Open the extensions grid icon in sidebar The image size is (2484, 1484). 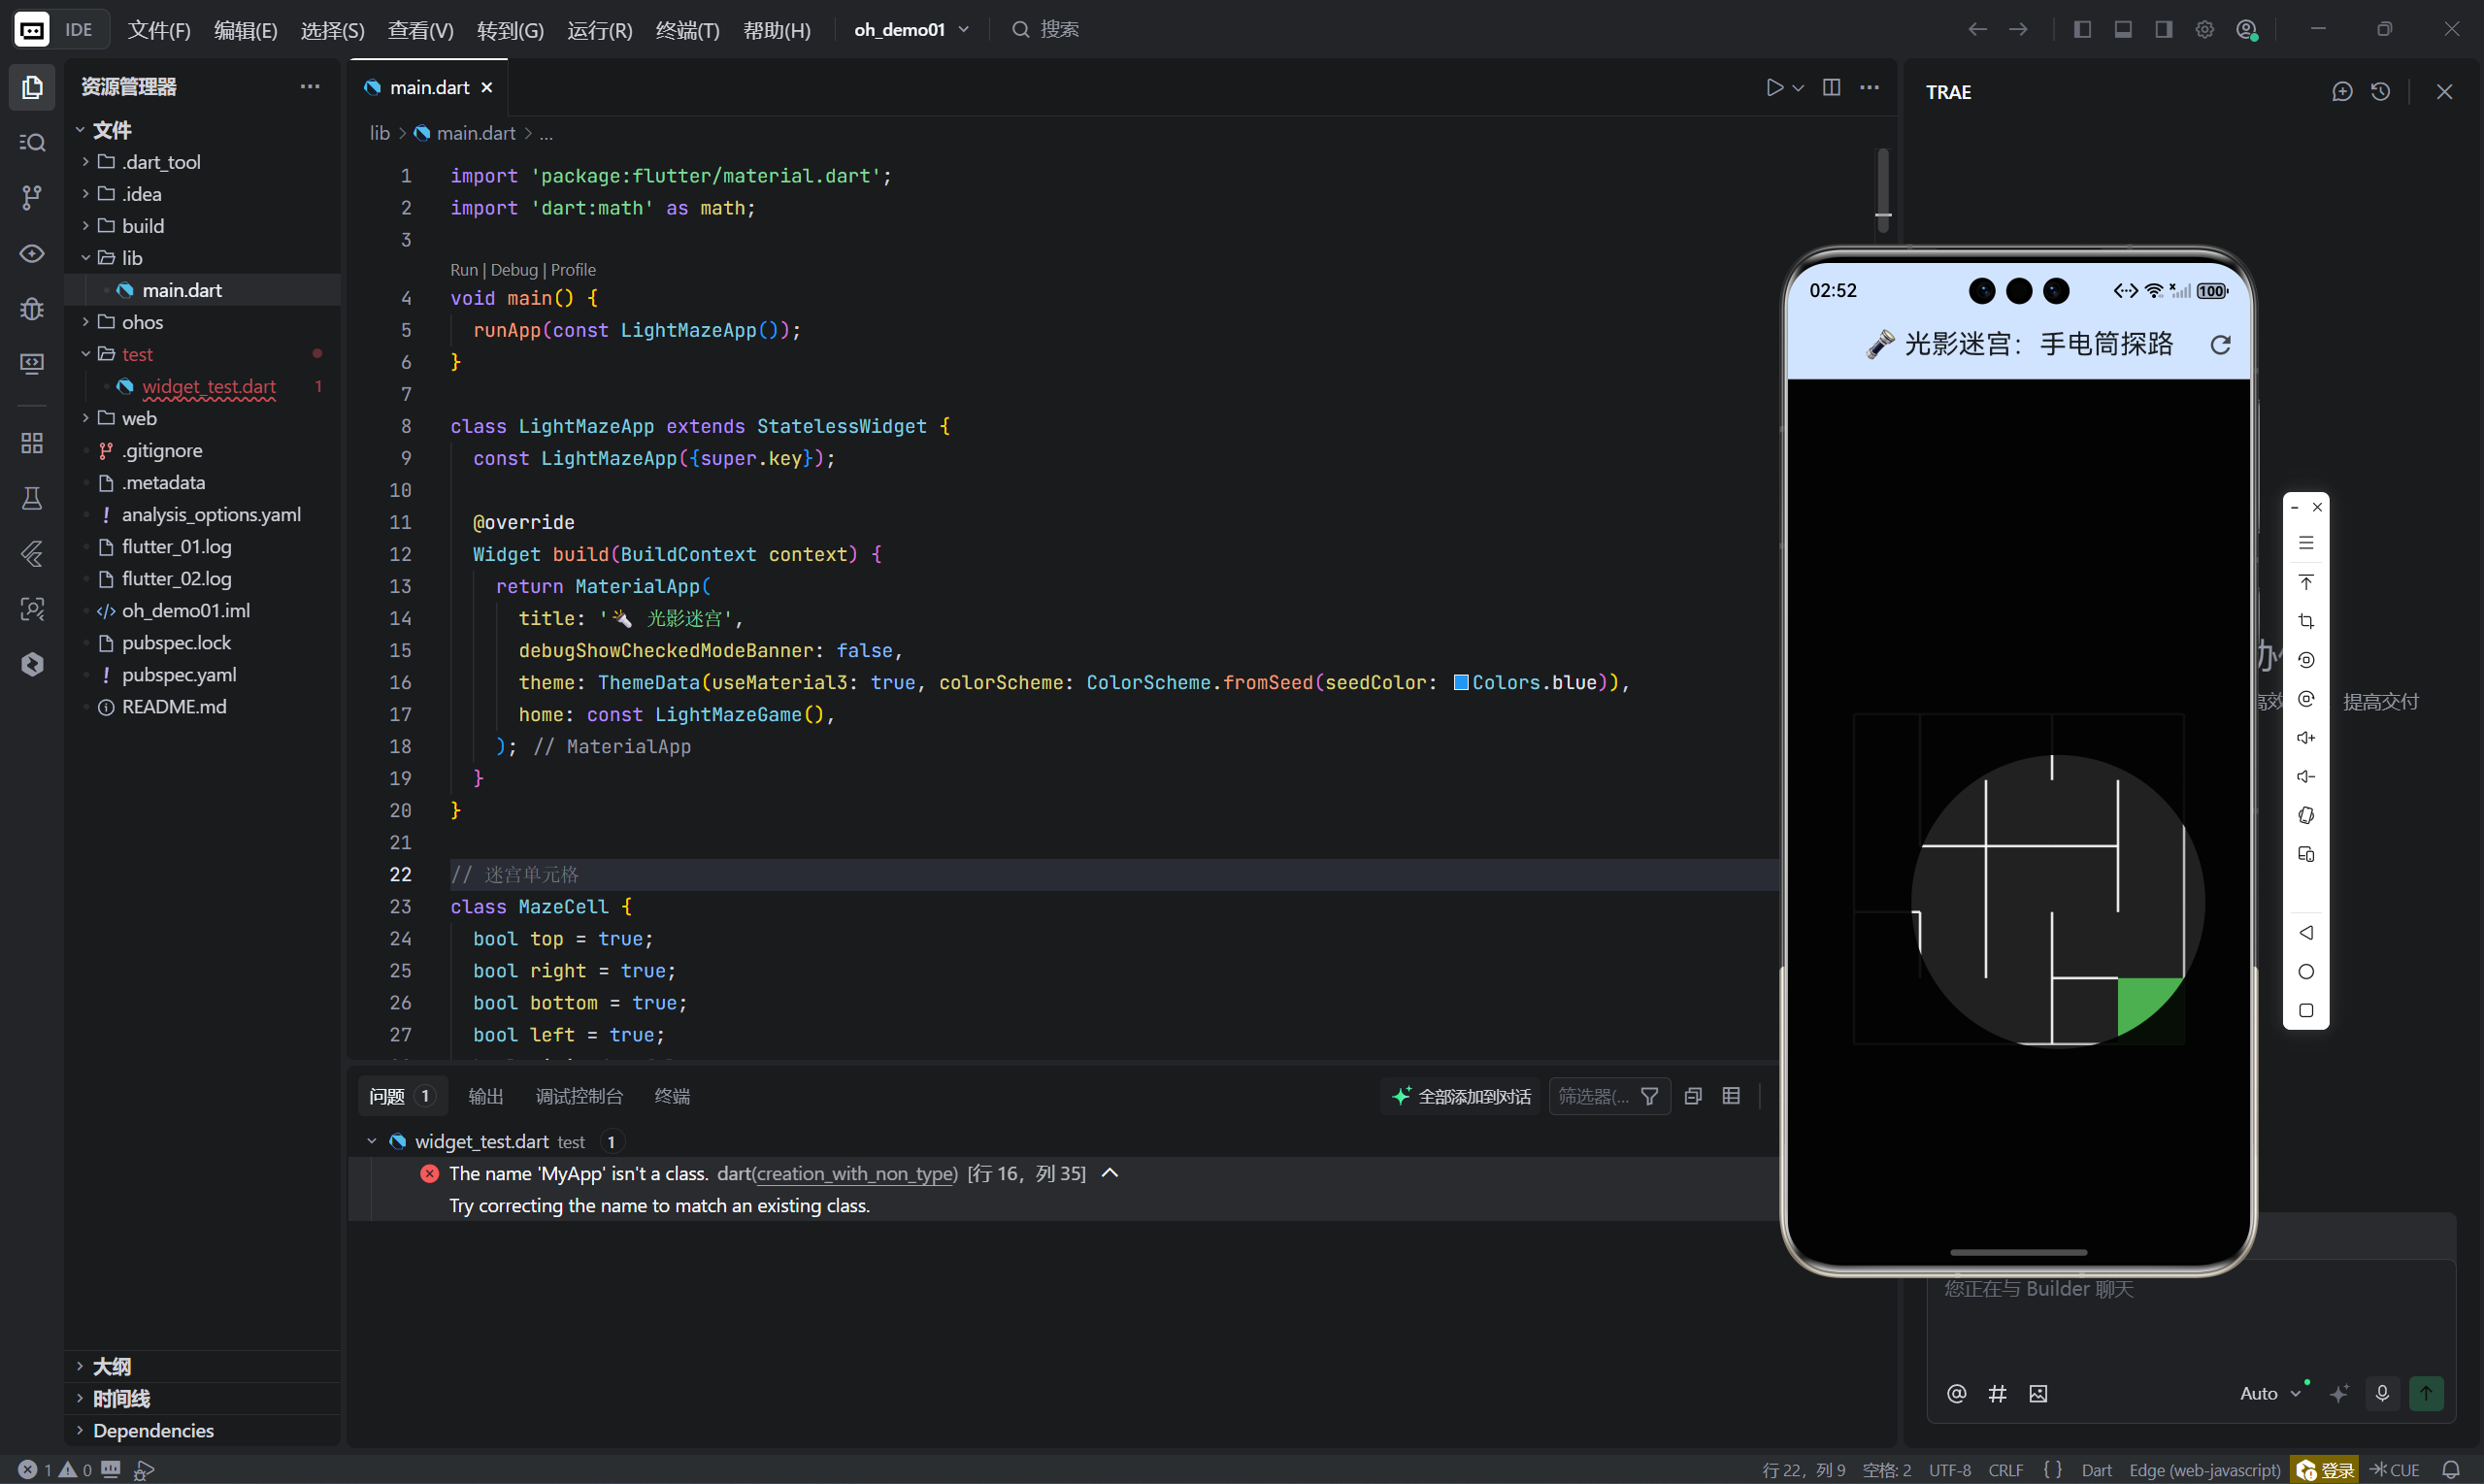click(x=32, y=443)
